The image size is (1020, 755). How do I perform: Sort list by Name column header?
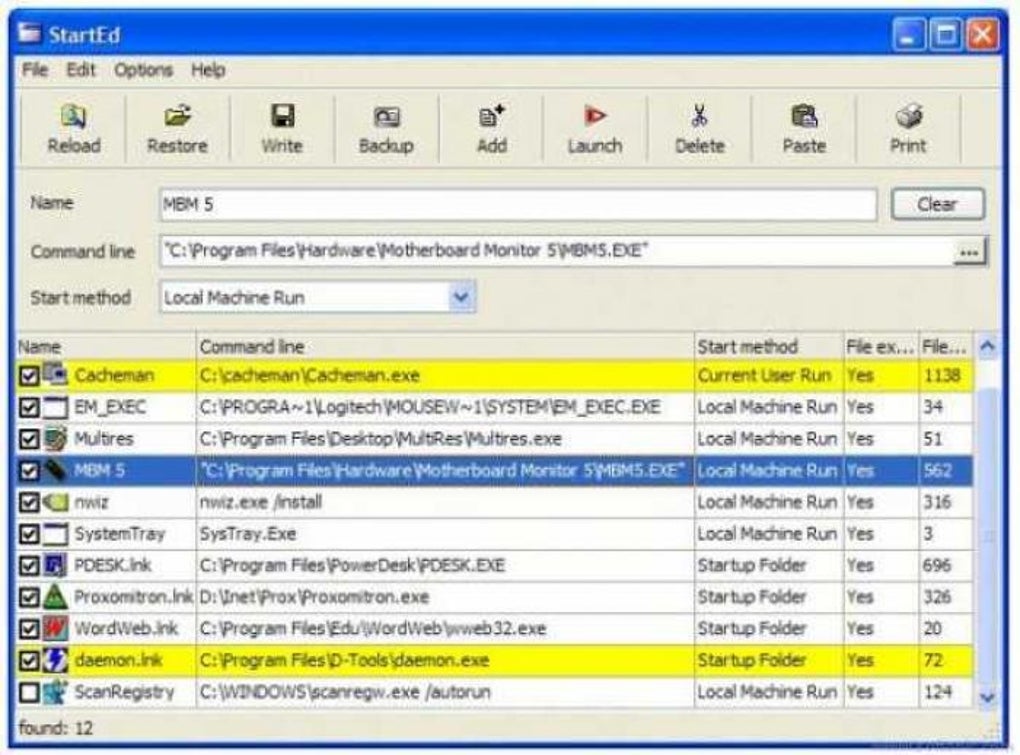click(x=105, y=347)
